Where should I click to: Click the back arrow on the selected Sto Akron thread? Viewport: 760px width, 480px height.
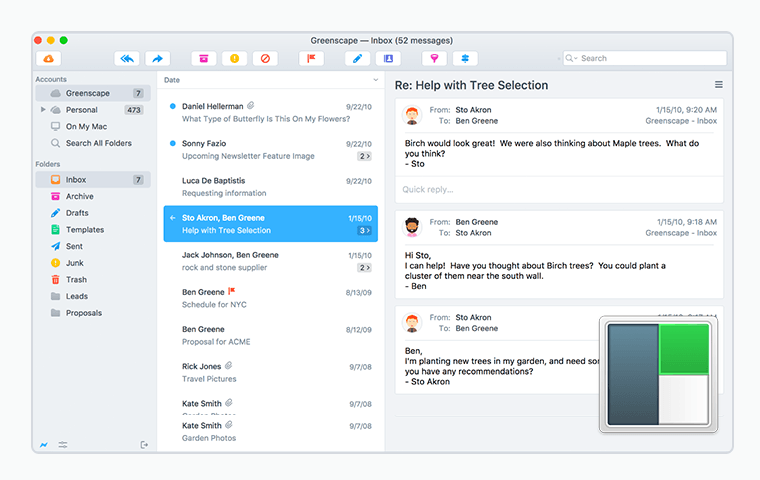tap(173, 218)
